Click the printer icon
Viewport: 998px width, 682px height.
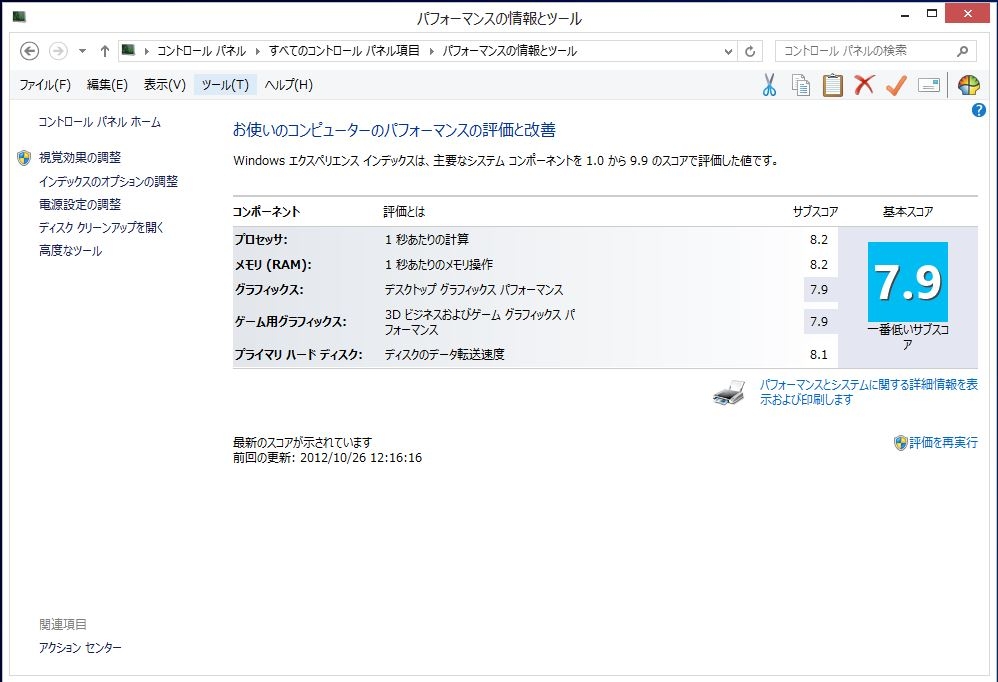click(x=729, y=393)
